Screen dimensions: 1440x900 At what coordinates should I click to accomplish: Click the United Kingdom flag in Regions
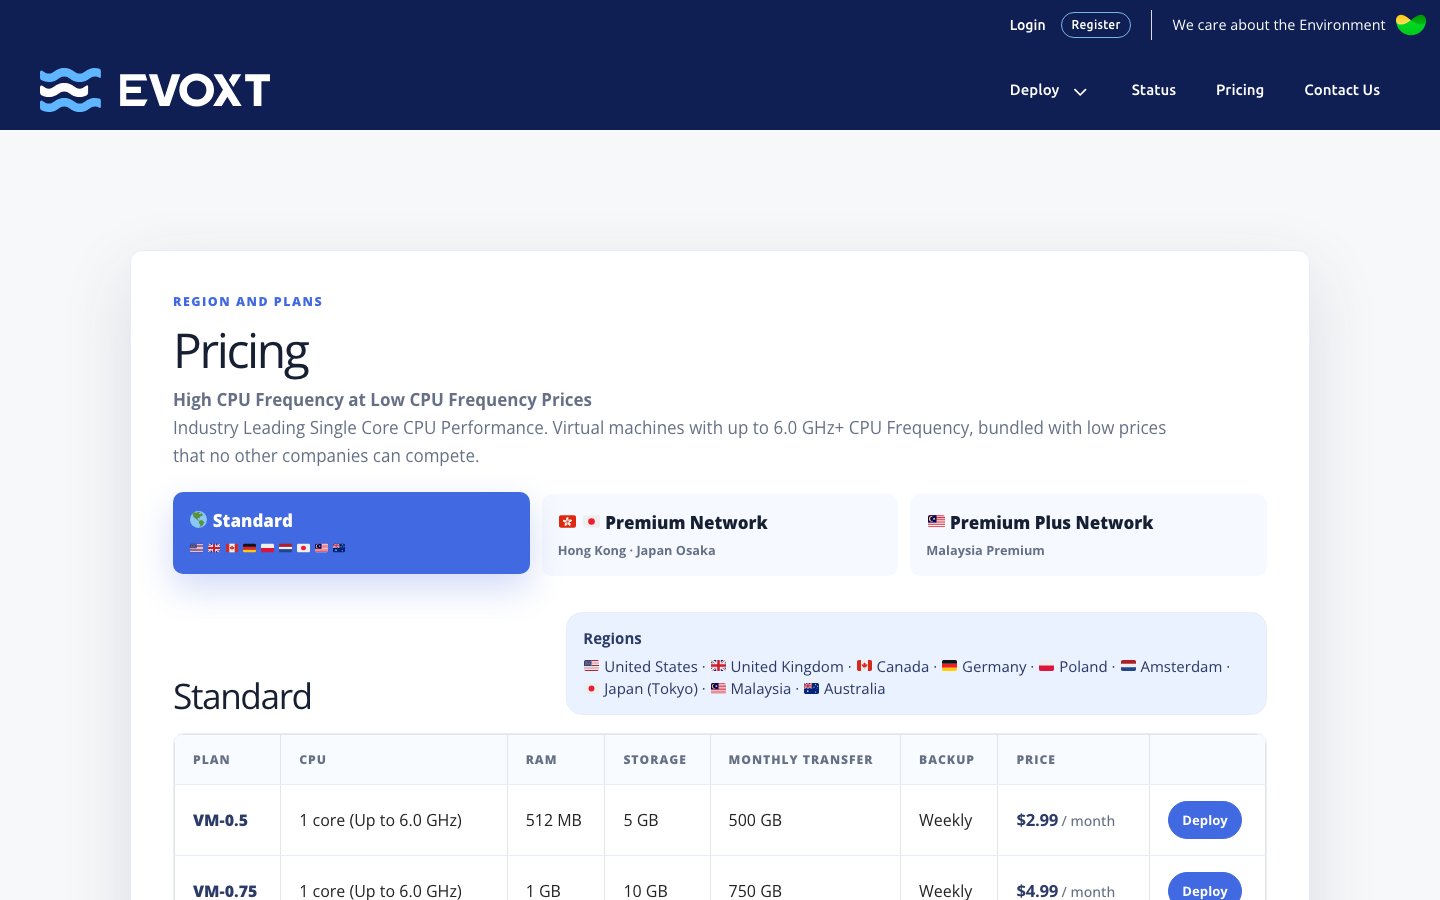(718, 666)
